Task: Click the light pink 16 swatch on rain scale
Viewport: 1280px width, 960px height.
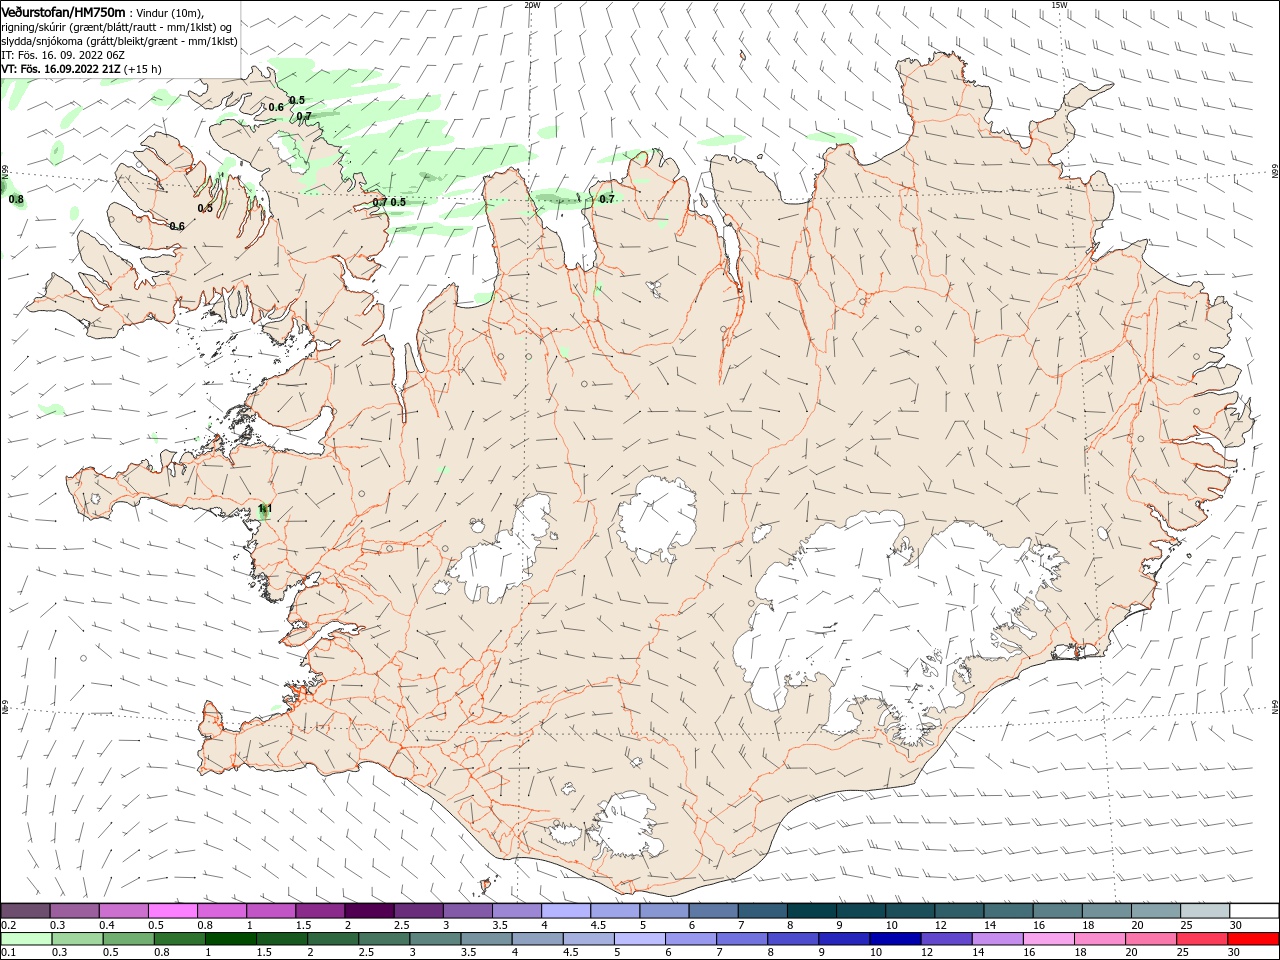Action: pos(1049,939)
